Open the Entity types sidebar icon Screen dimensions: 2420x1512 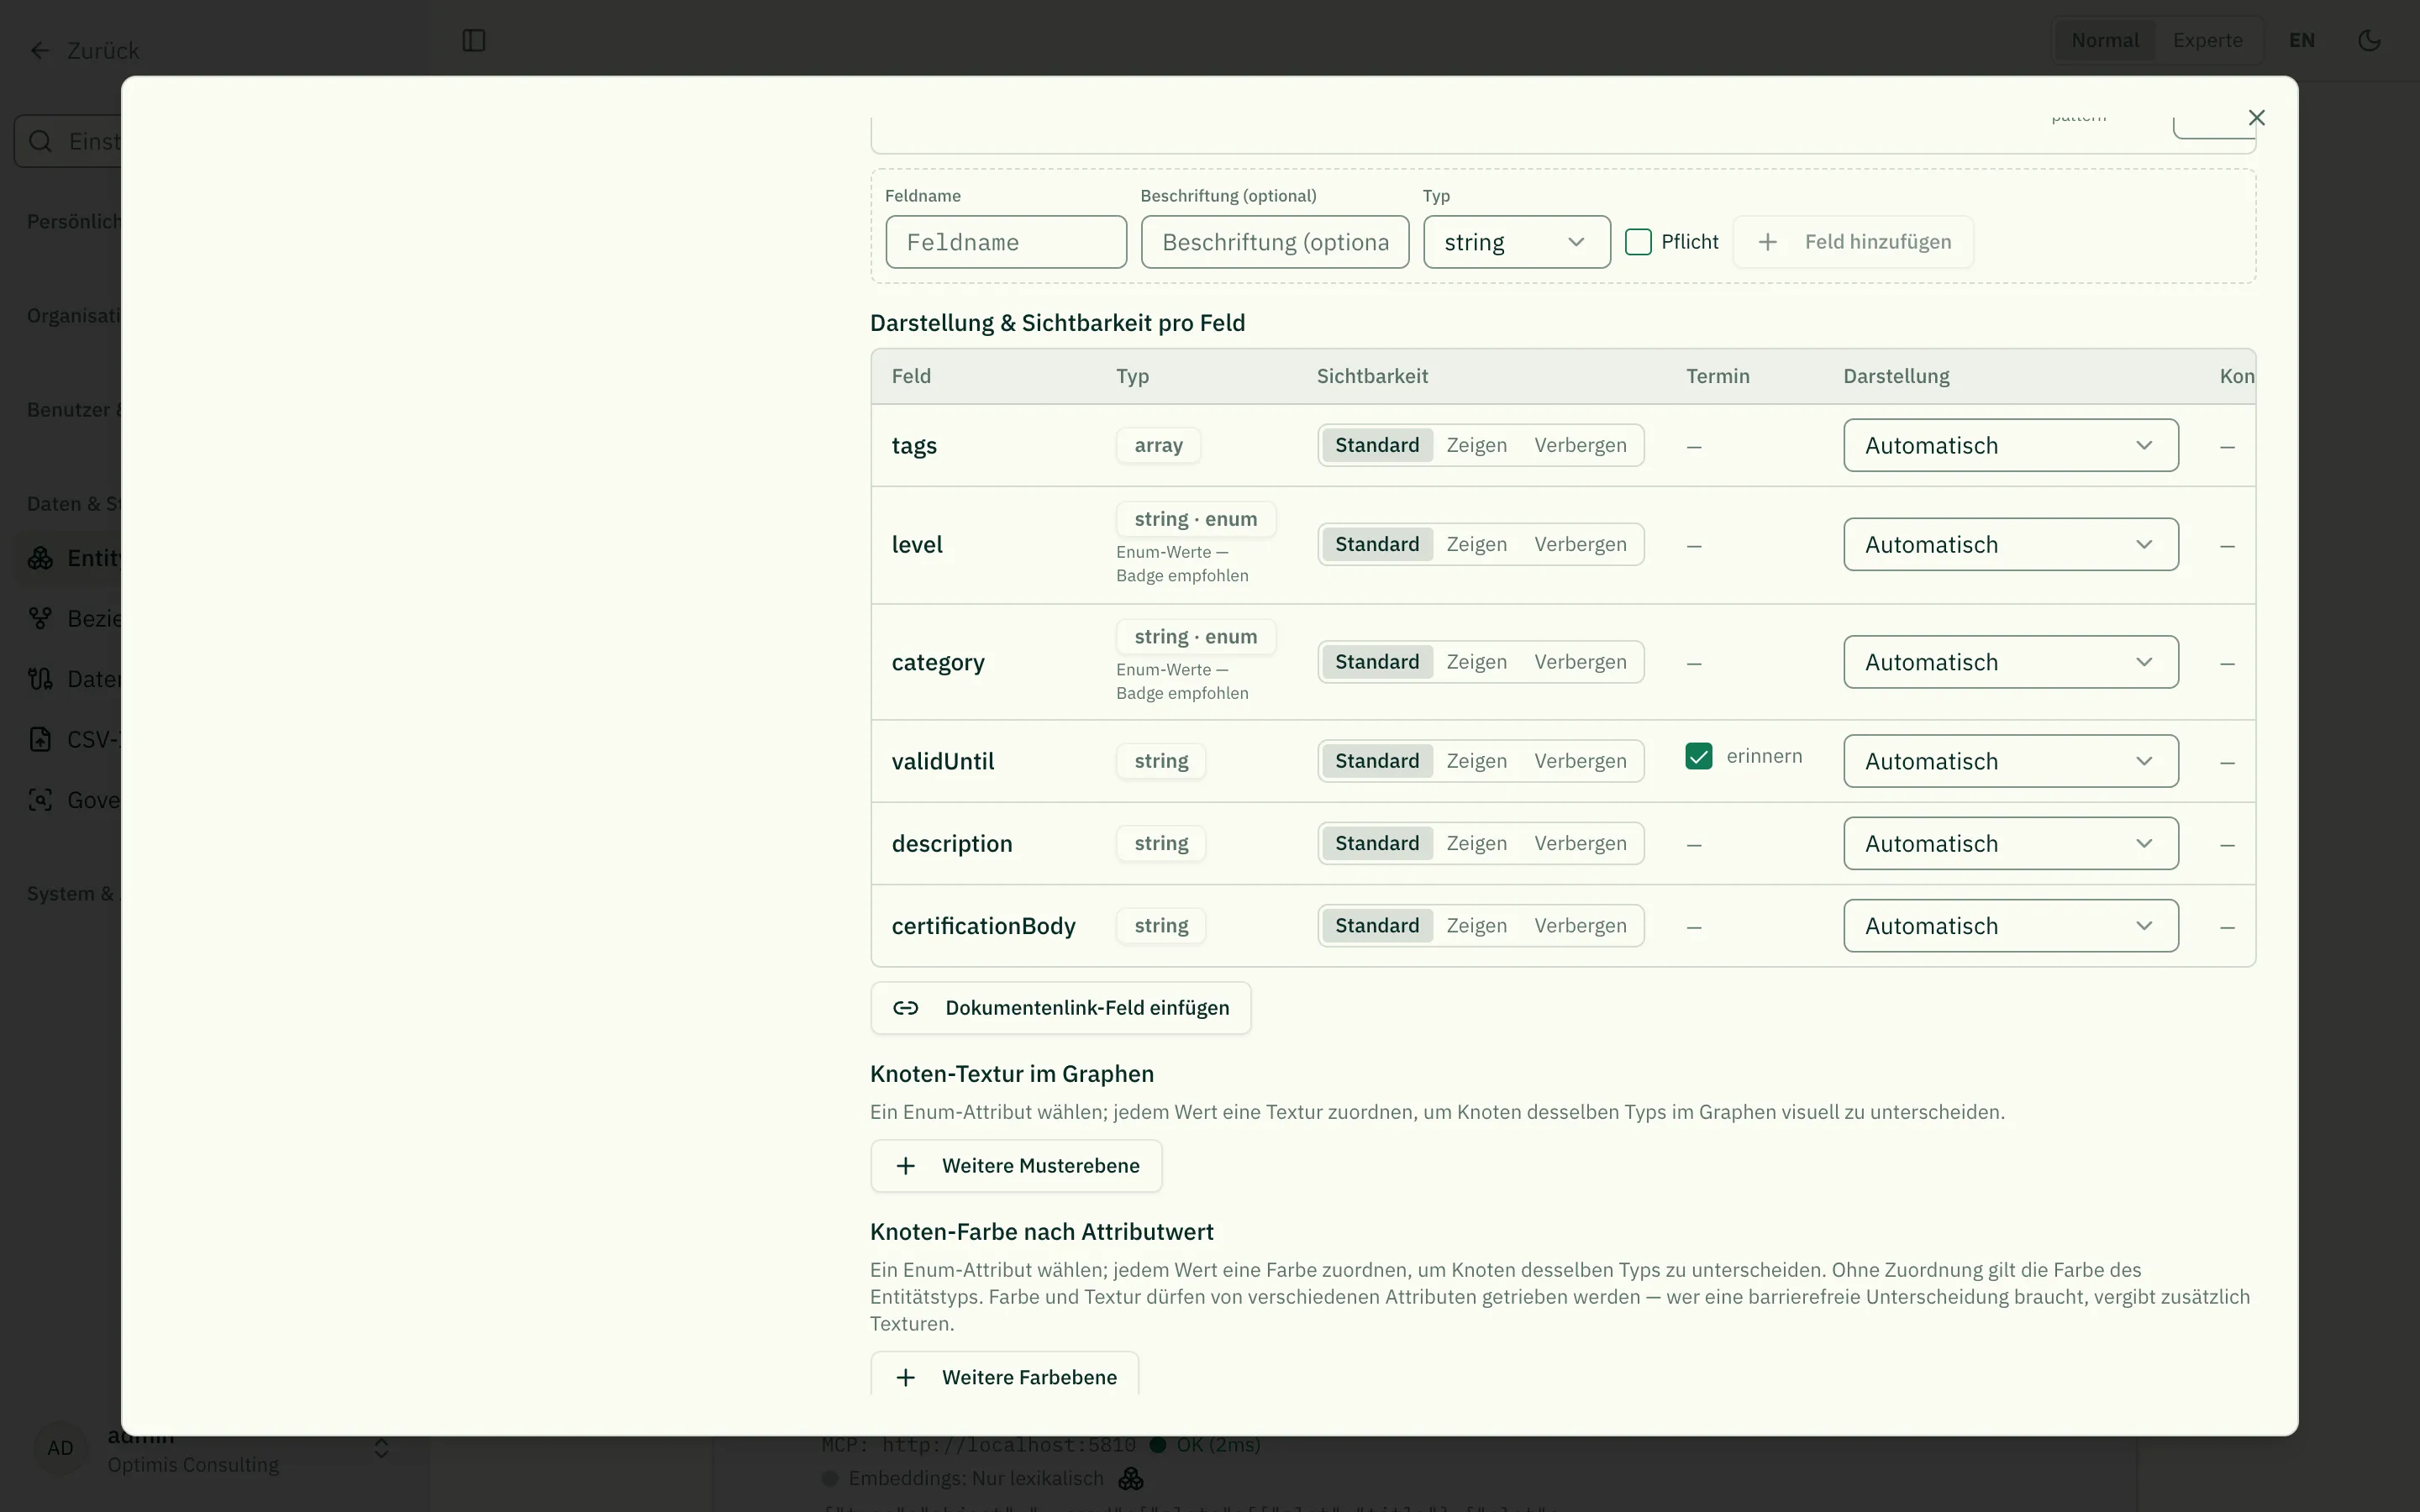pyautogui.click(x=40, y=558)
